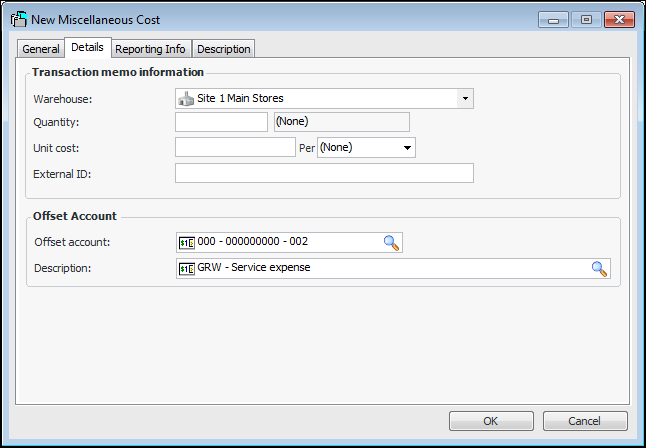This screenshot has width=646, height=448.
Task: Open the Reporting Info tab
Action: coord(151,49)
